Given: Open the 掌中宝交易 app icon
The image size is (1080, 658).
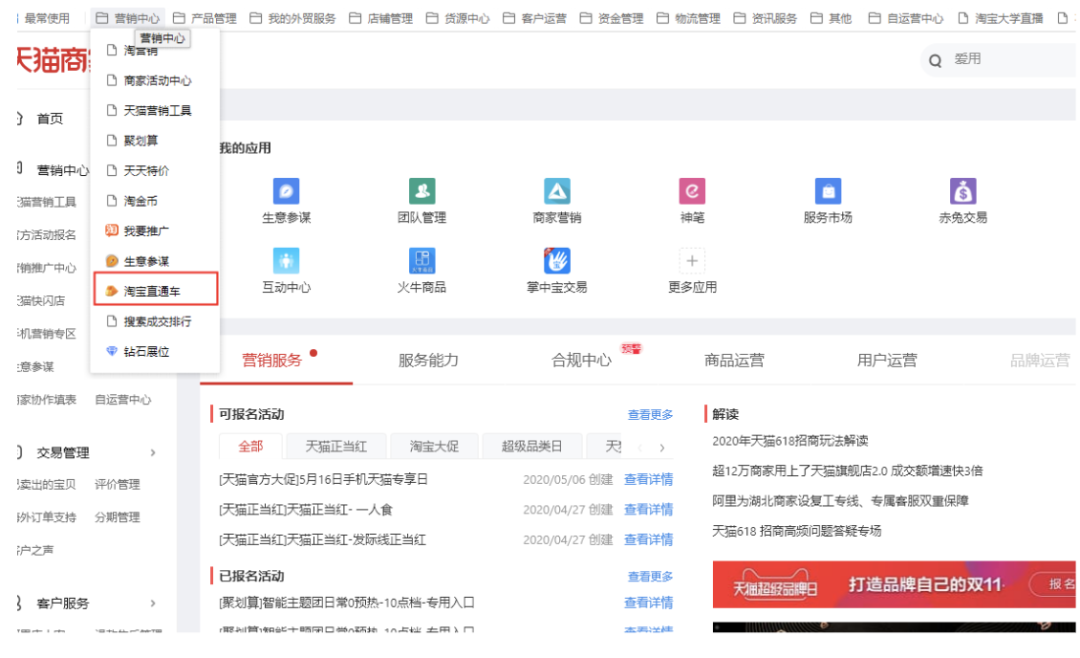Looking at the screenshot, I should click(x=557, y=263).
